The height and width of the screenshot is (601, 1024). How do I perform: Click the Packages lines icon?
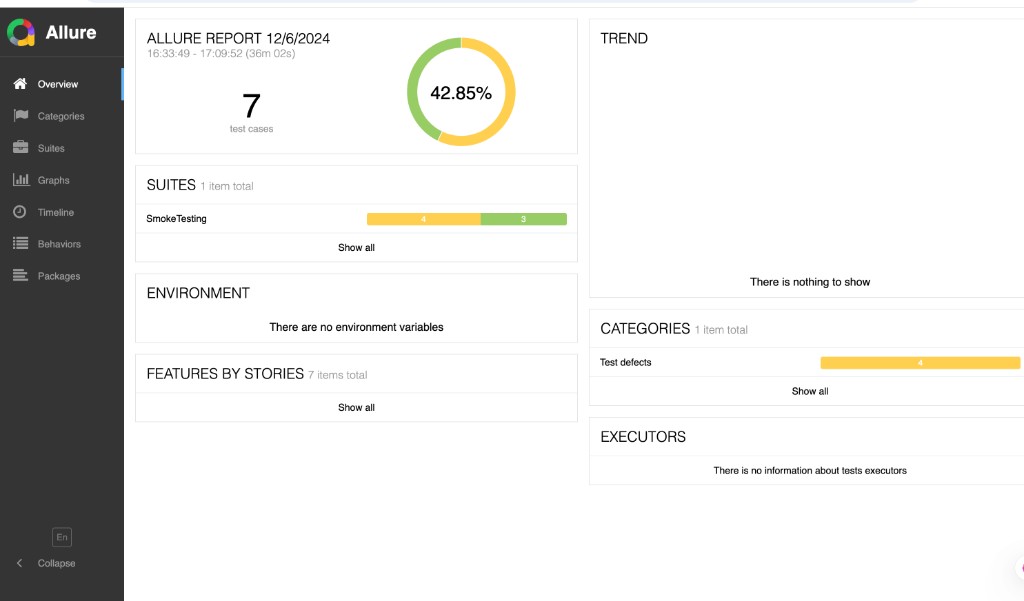(x=21, y=276)
